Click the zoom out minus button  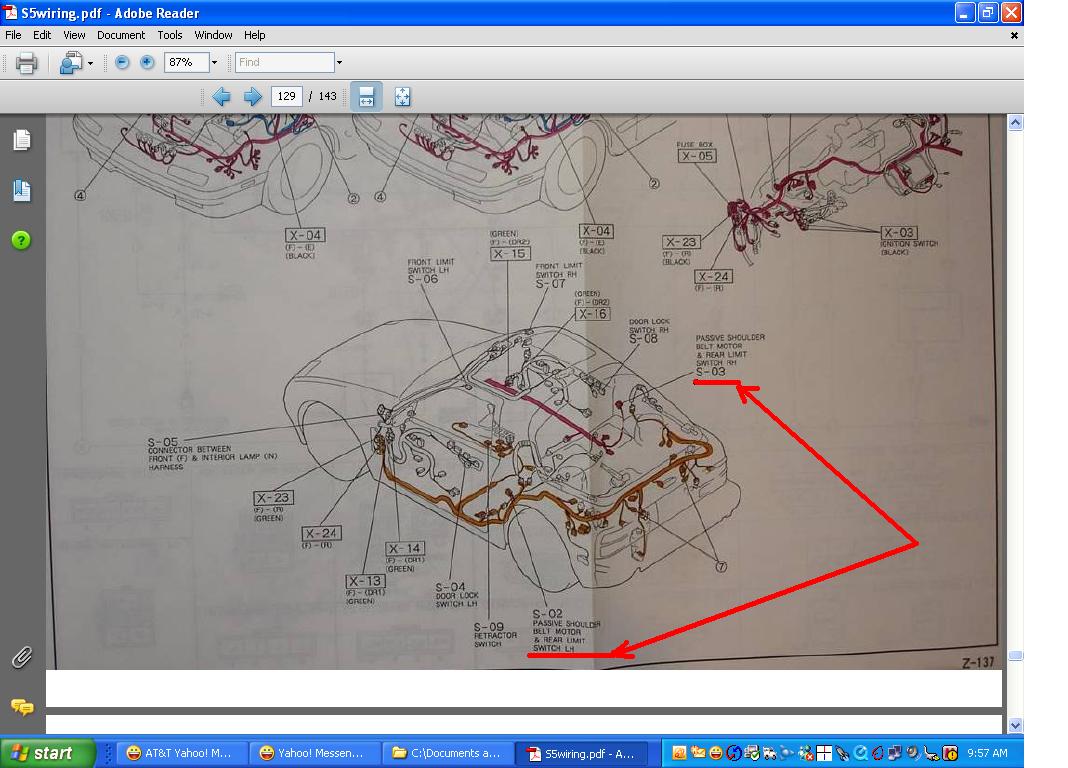click(x=122, y=62)
